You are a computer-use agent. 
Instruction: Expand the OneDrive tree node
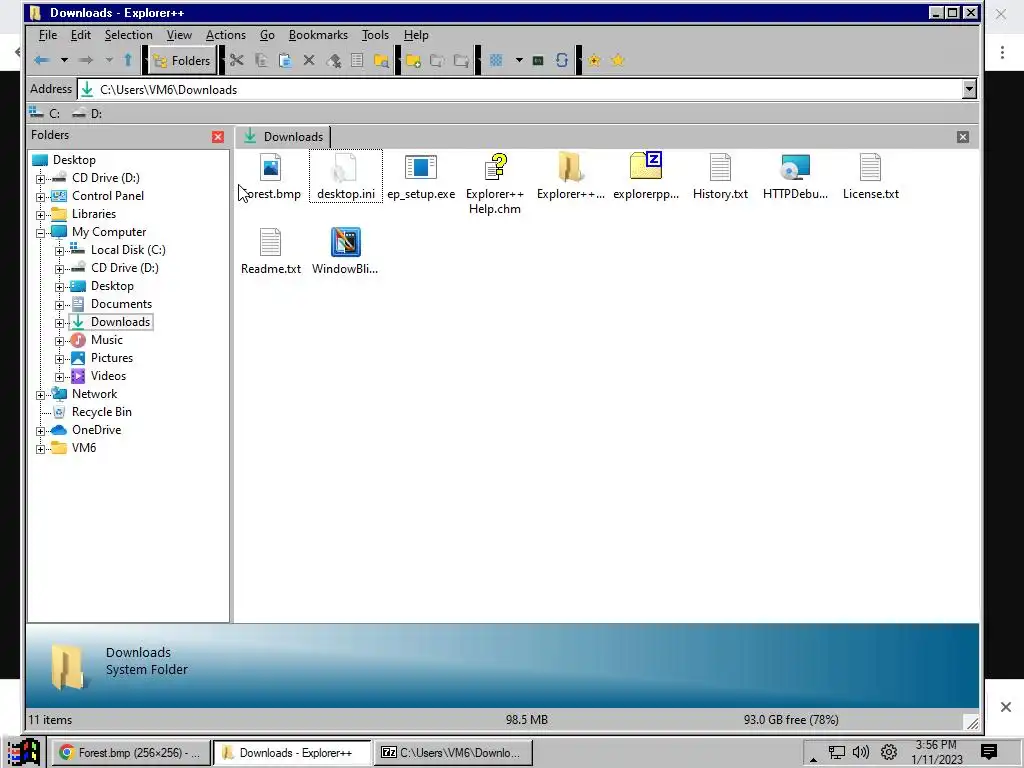[40, 431]
